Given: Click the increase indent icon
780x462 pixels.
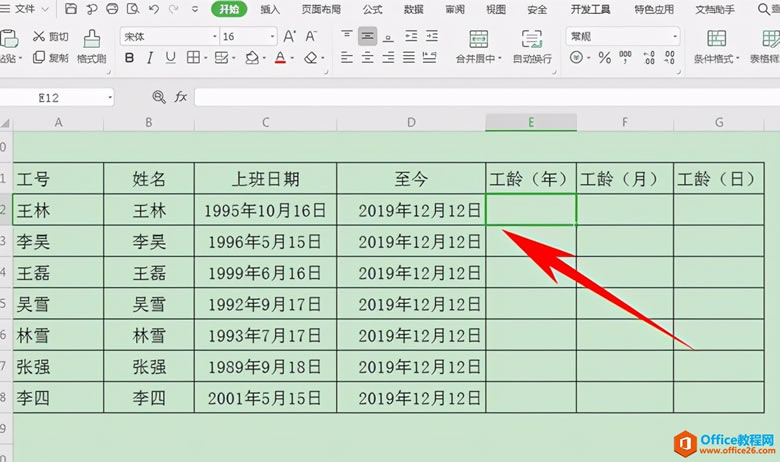Looking at the screenshot, I should [x=432, y=36].
